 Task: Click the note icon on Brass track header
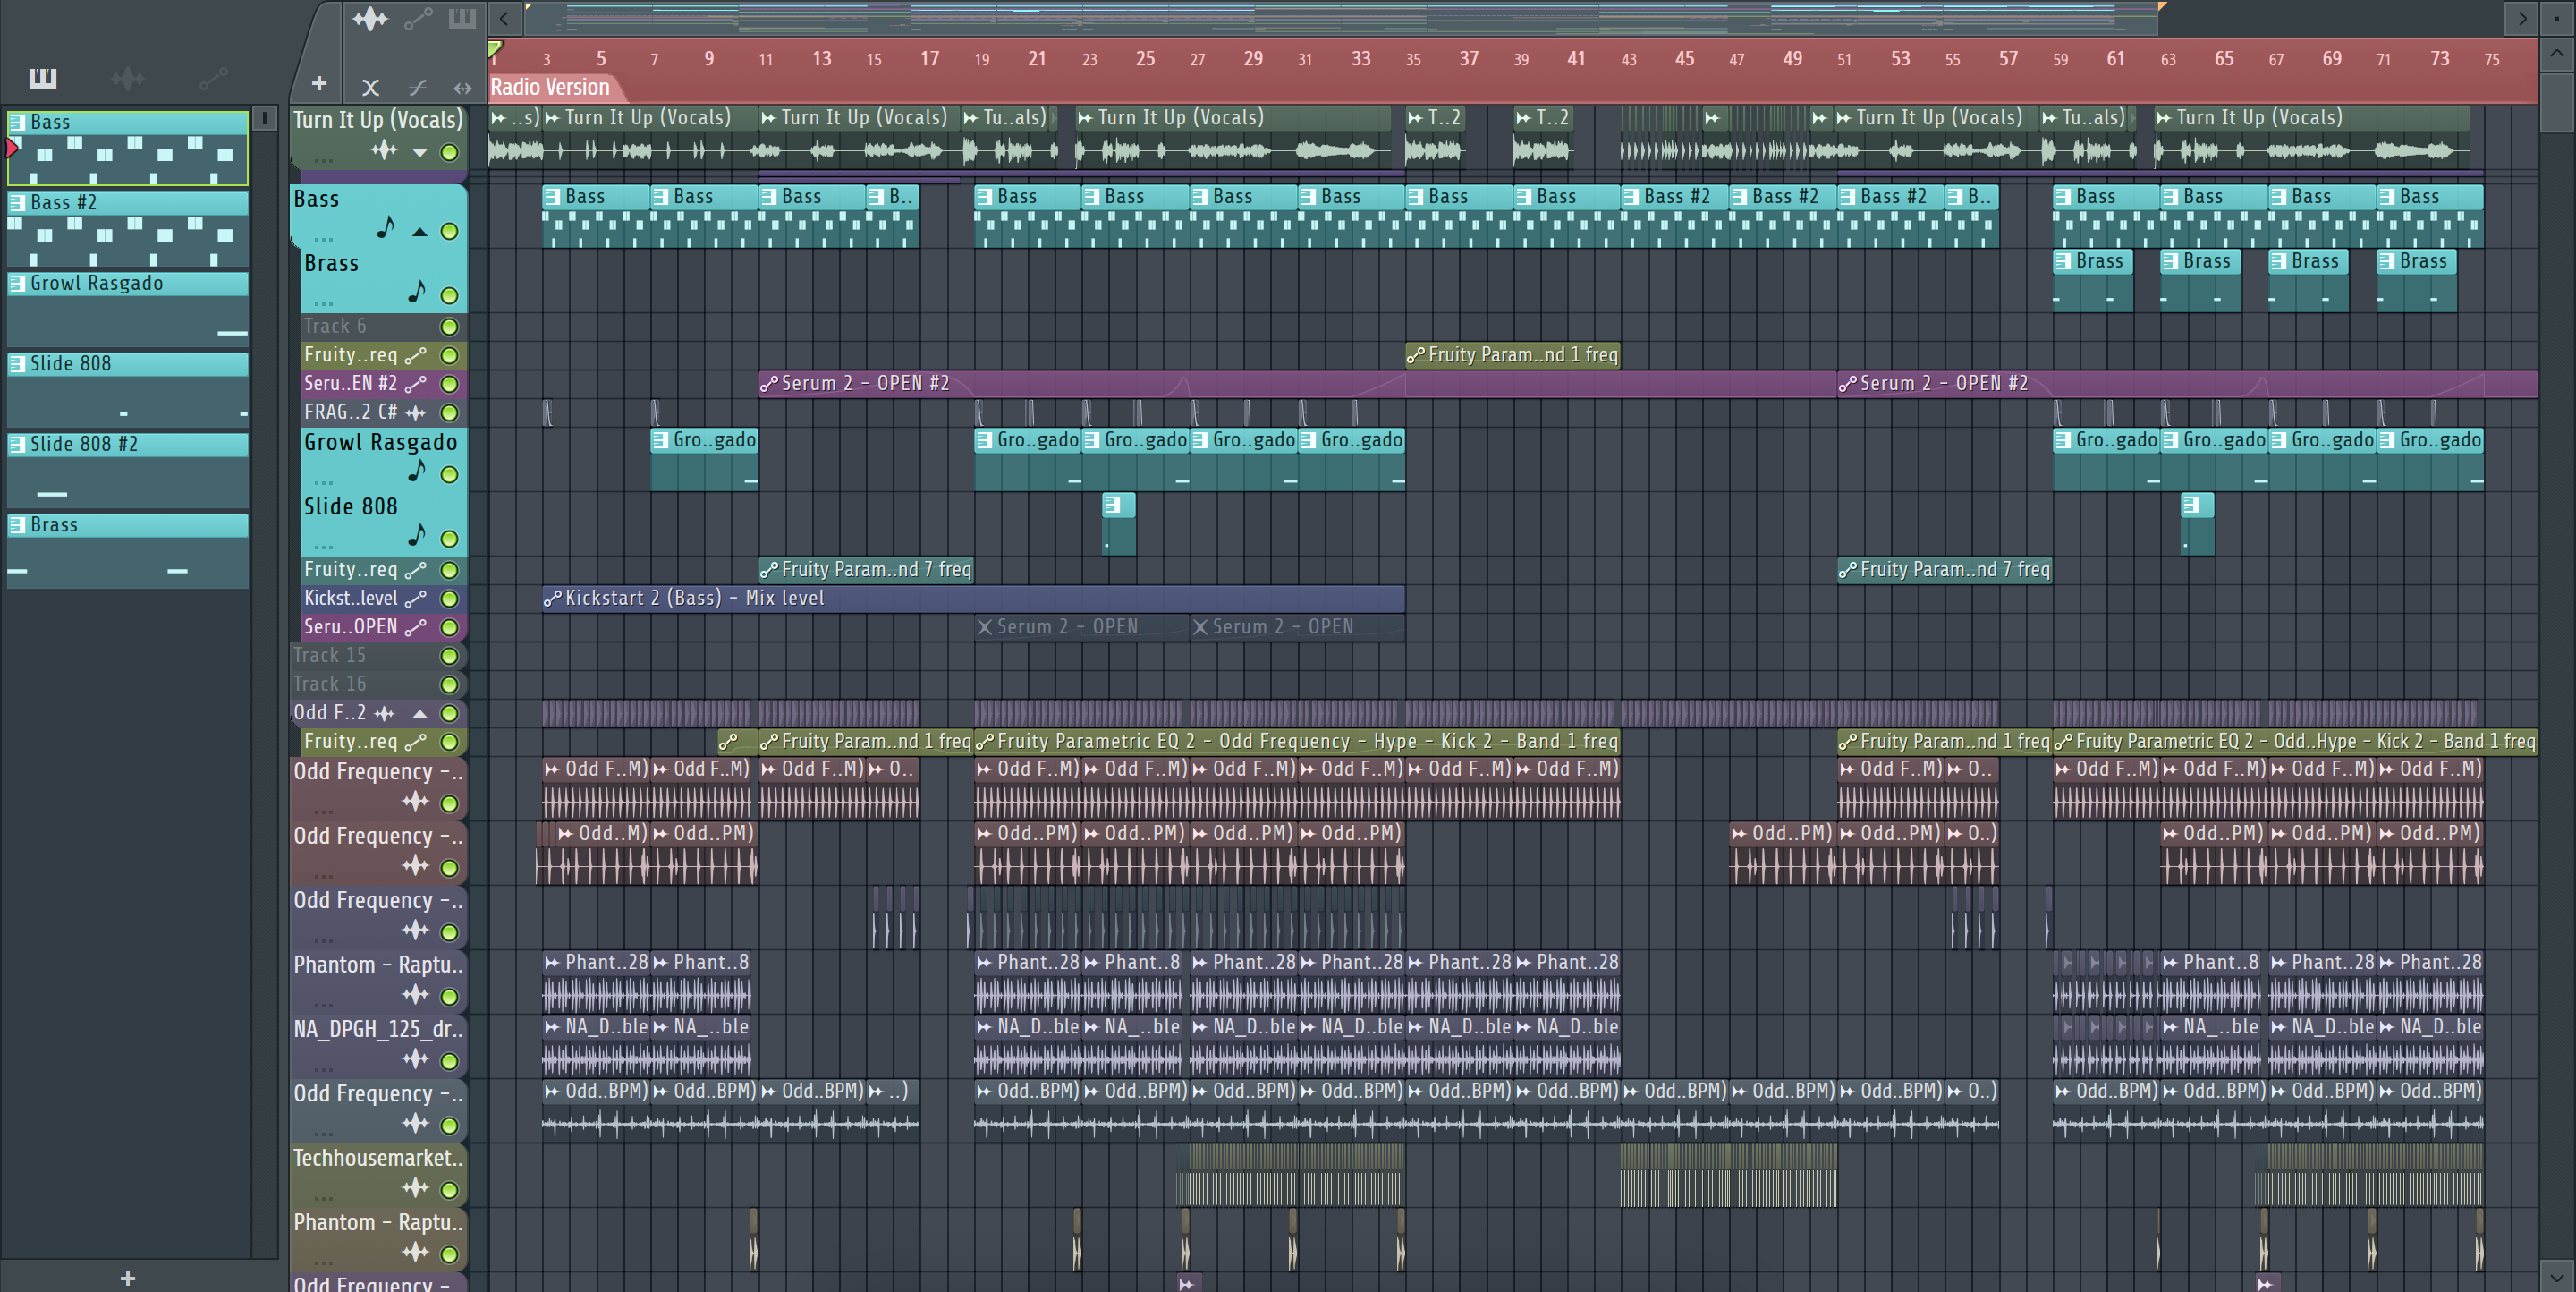(417, 292)
